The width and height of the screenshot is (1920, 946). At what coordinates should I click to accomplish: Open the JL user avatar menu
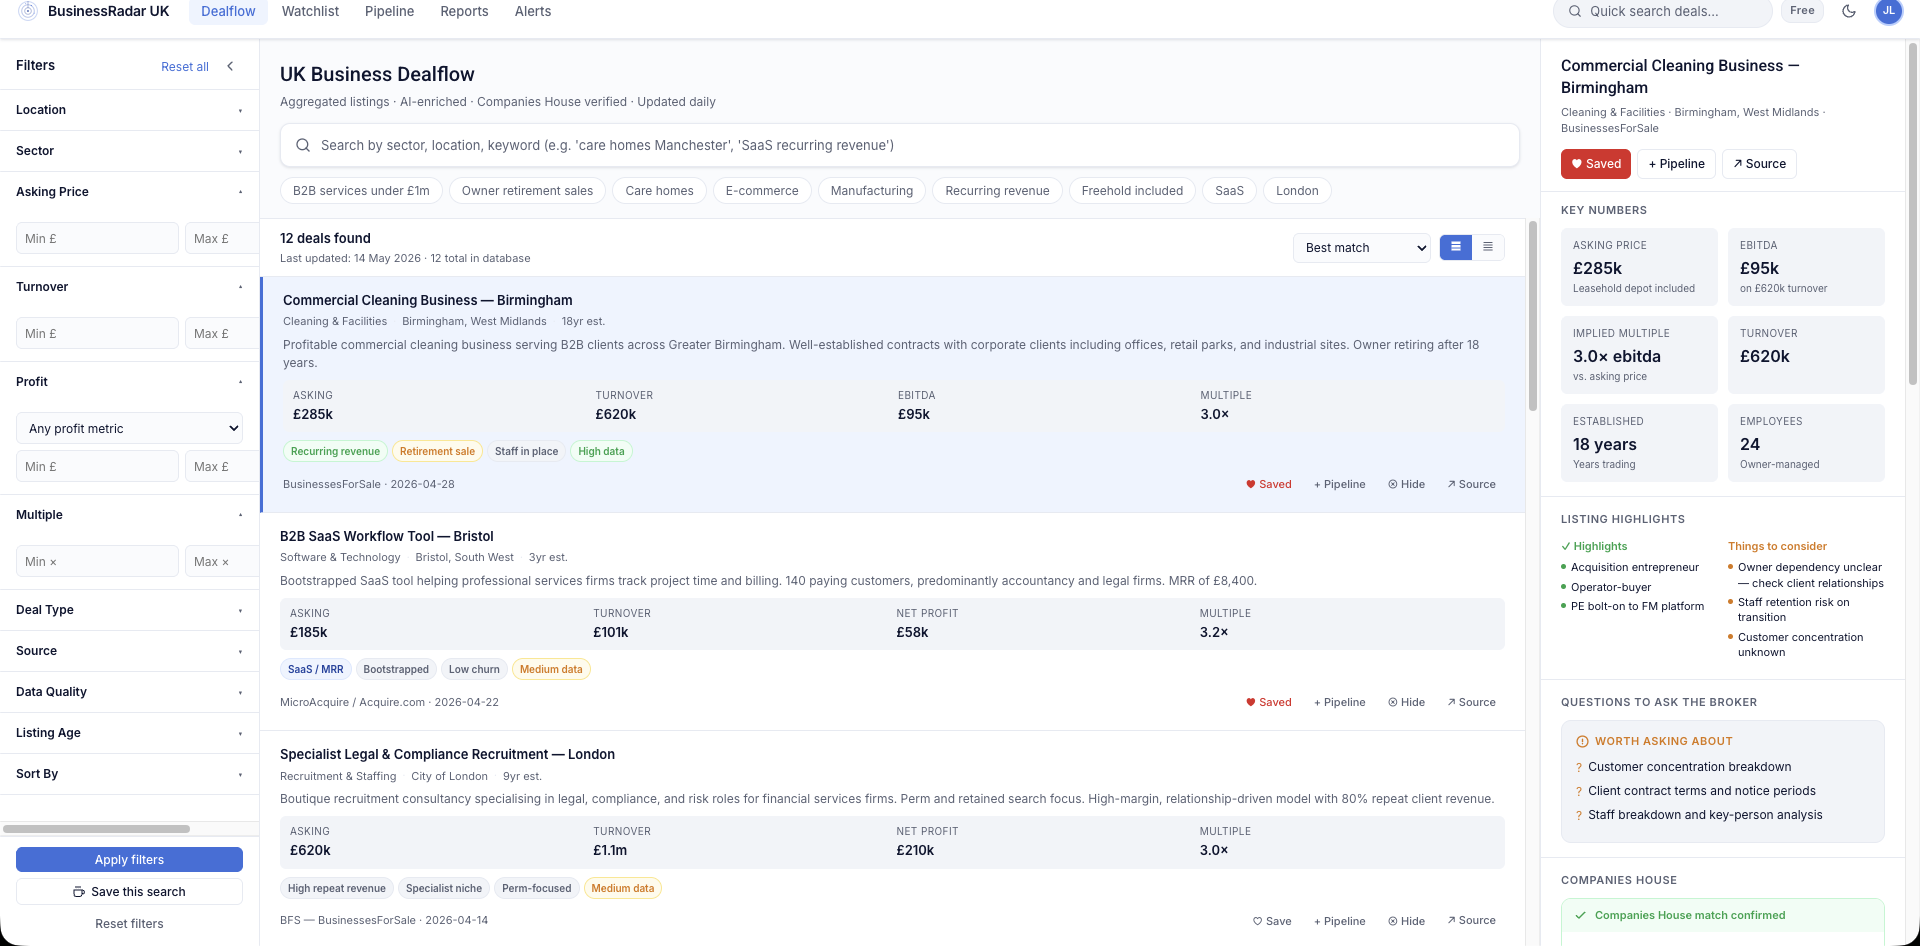point(1888,11)
